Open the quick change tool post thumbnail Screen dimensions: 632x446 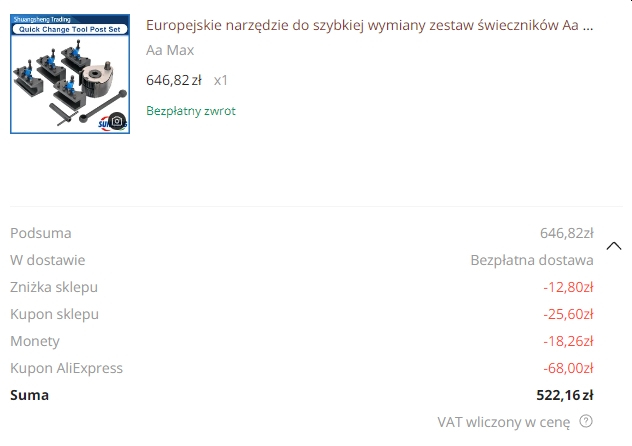click(x=70, y=74)
